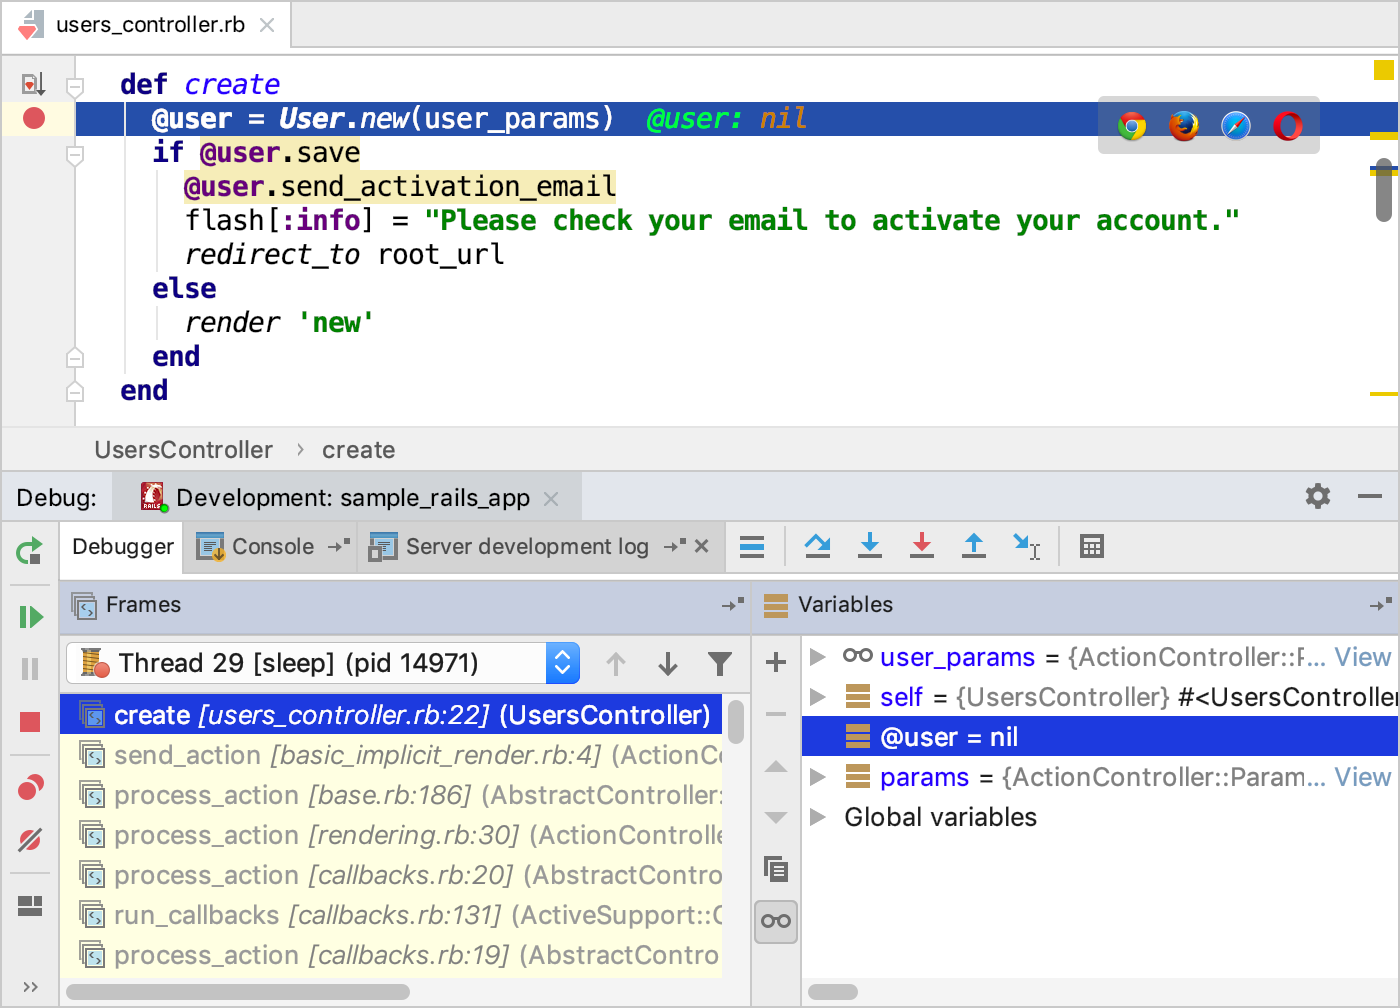Viewport: 1400px width, 1008px height.
Task: Click Step Into button
Action: (x=870, y=546)
